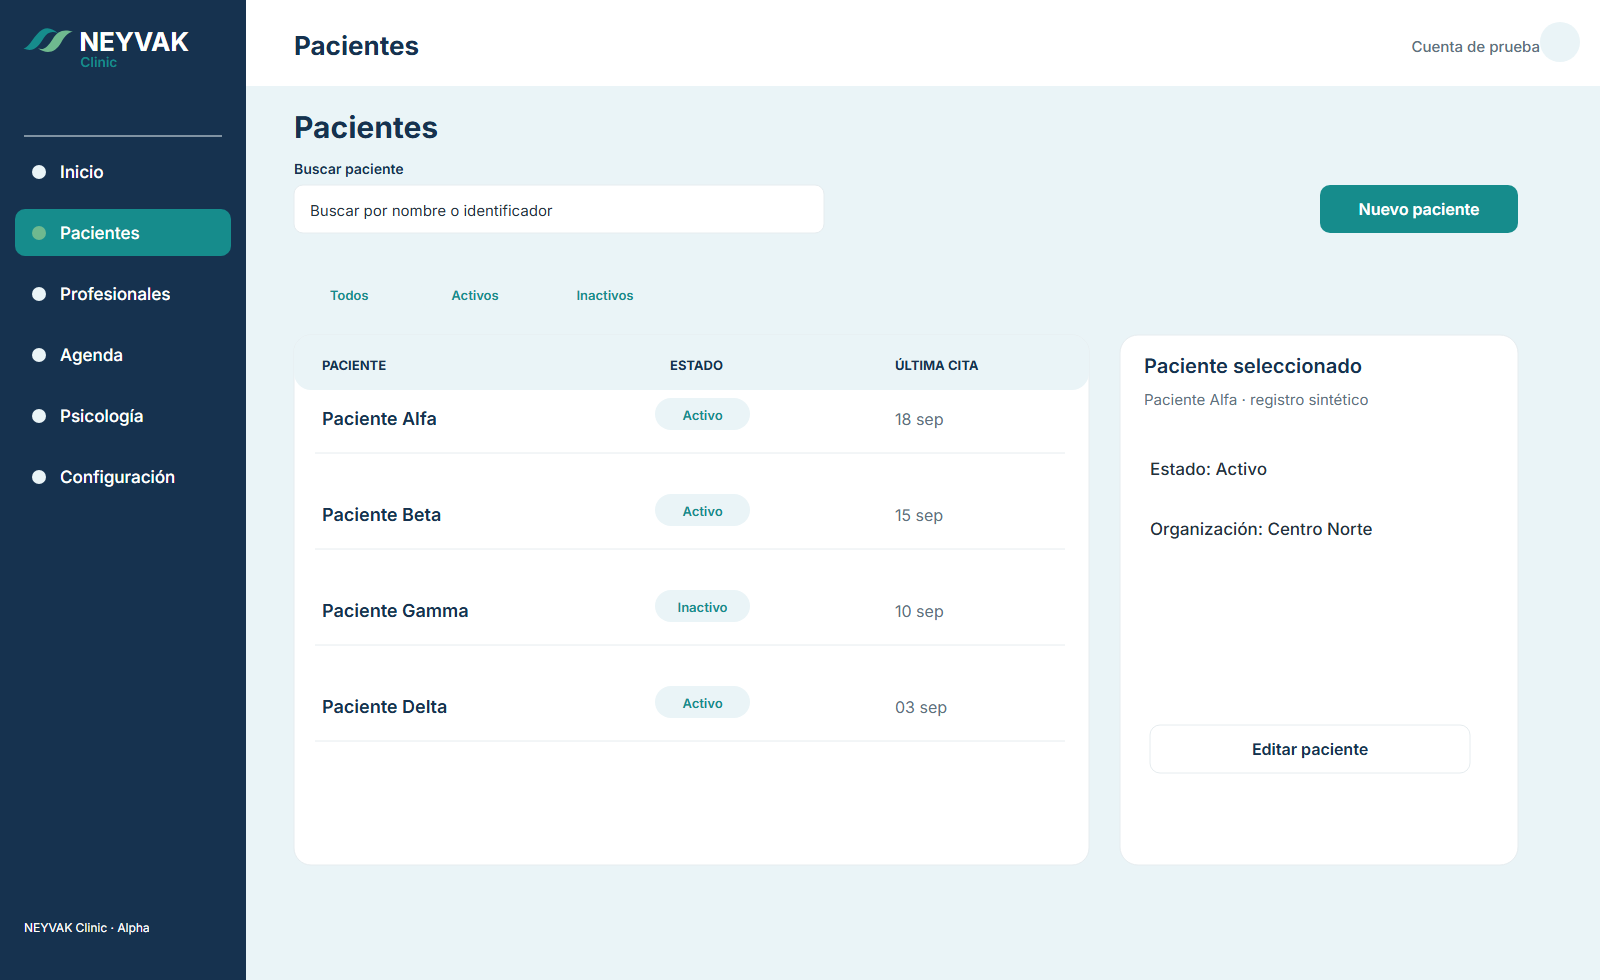This screenshot has height=980, width=1600.
Task: Open Profesionales section
Action: point(123,294)
